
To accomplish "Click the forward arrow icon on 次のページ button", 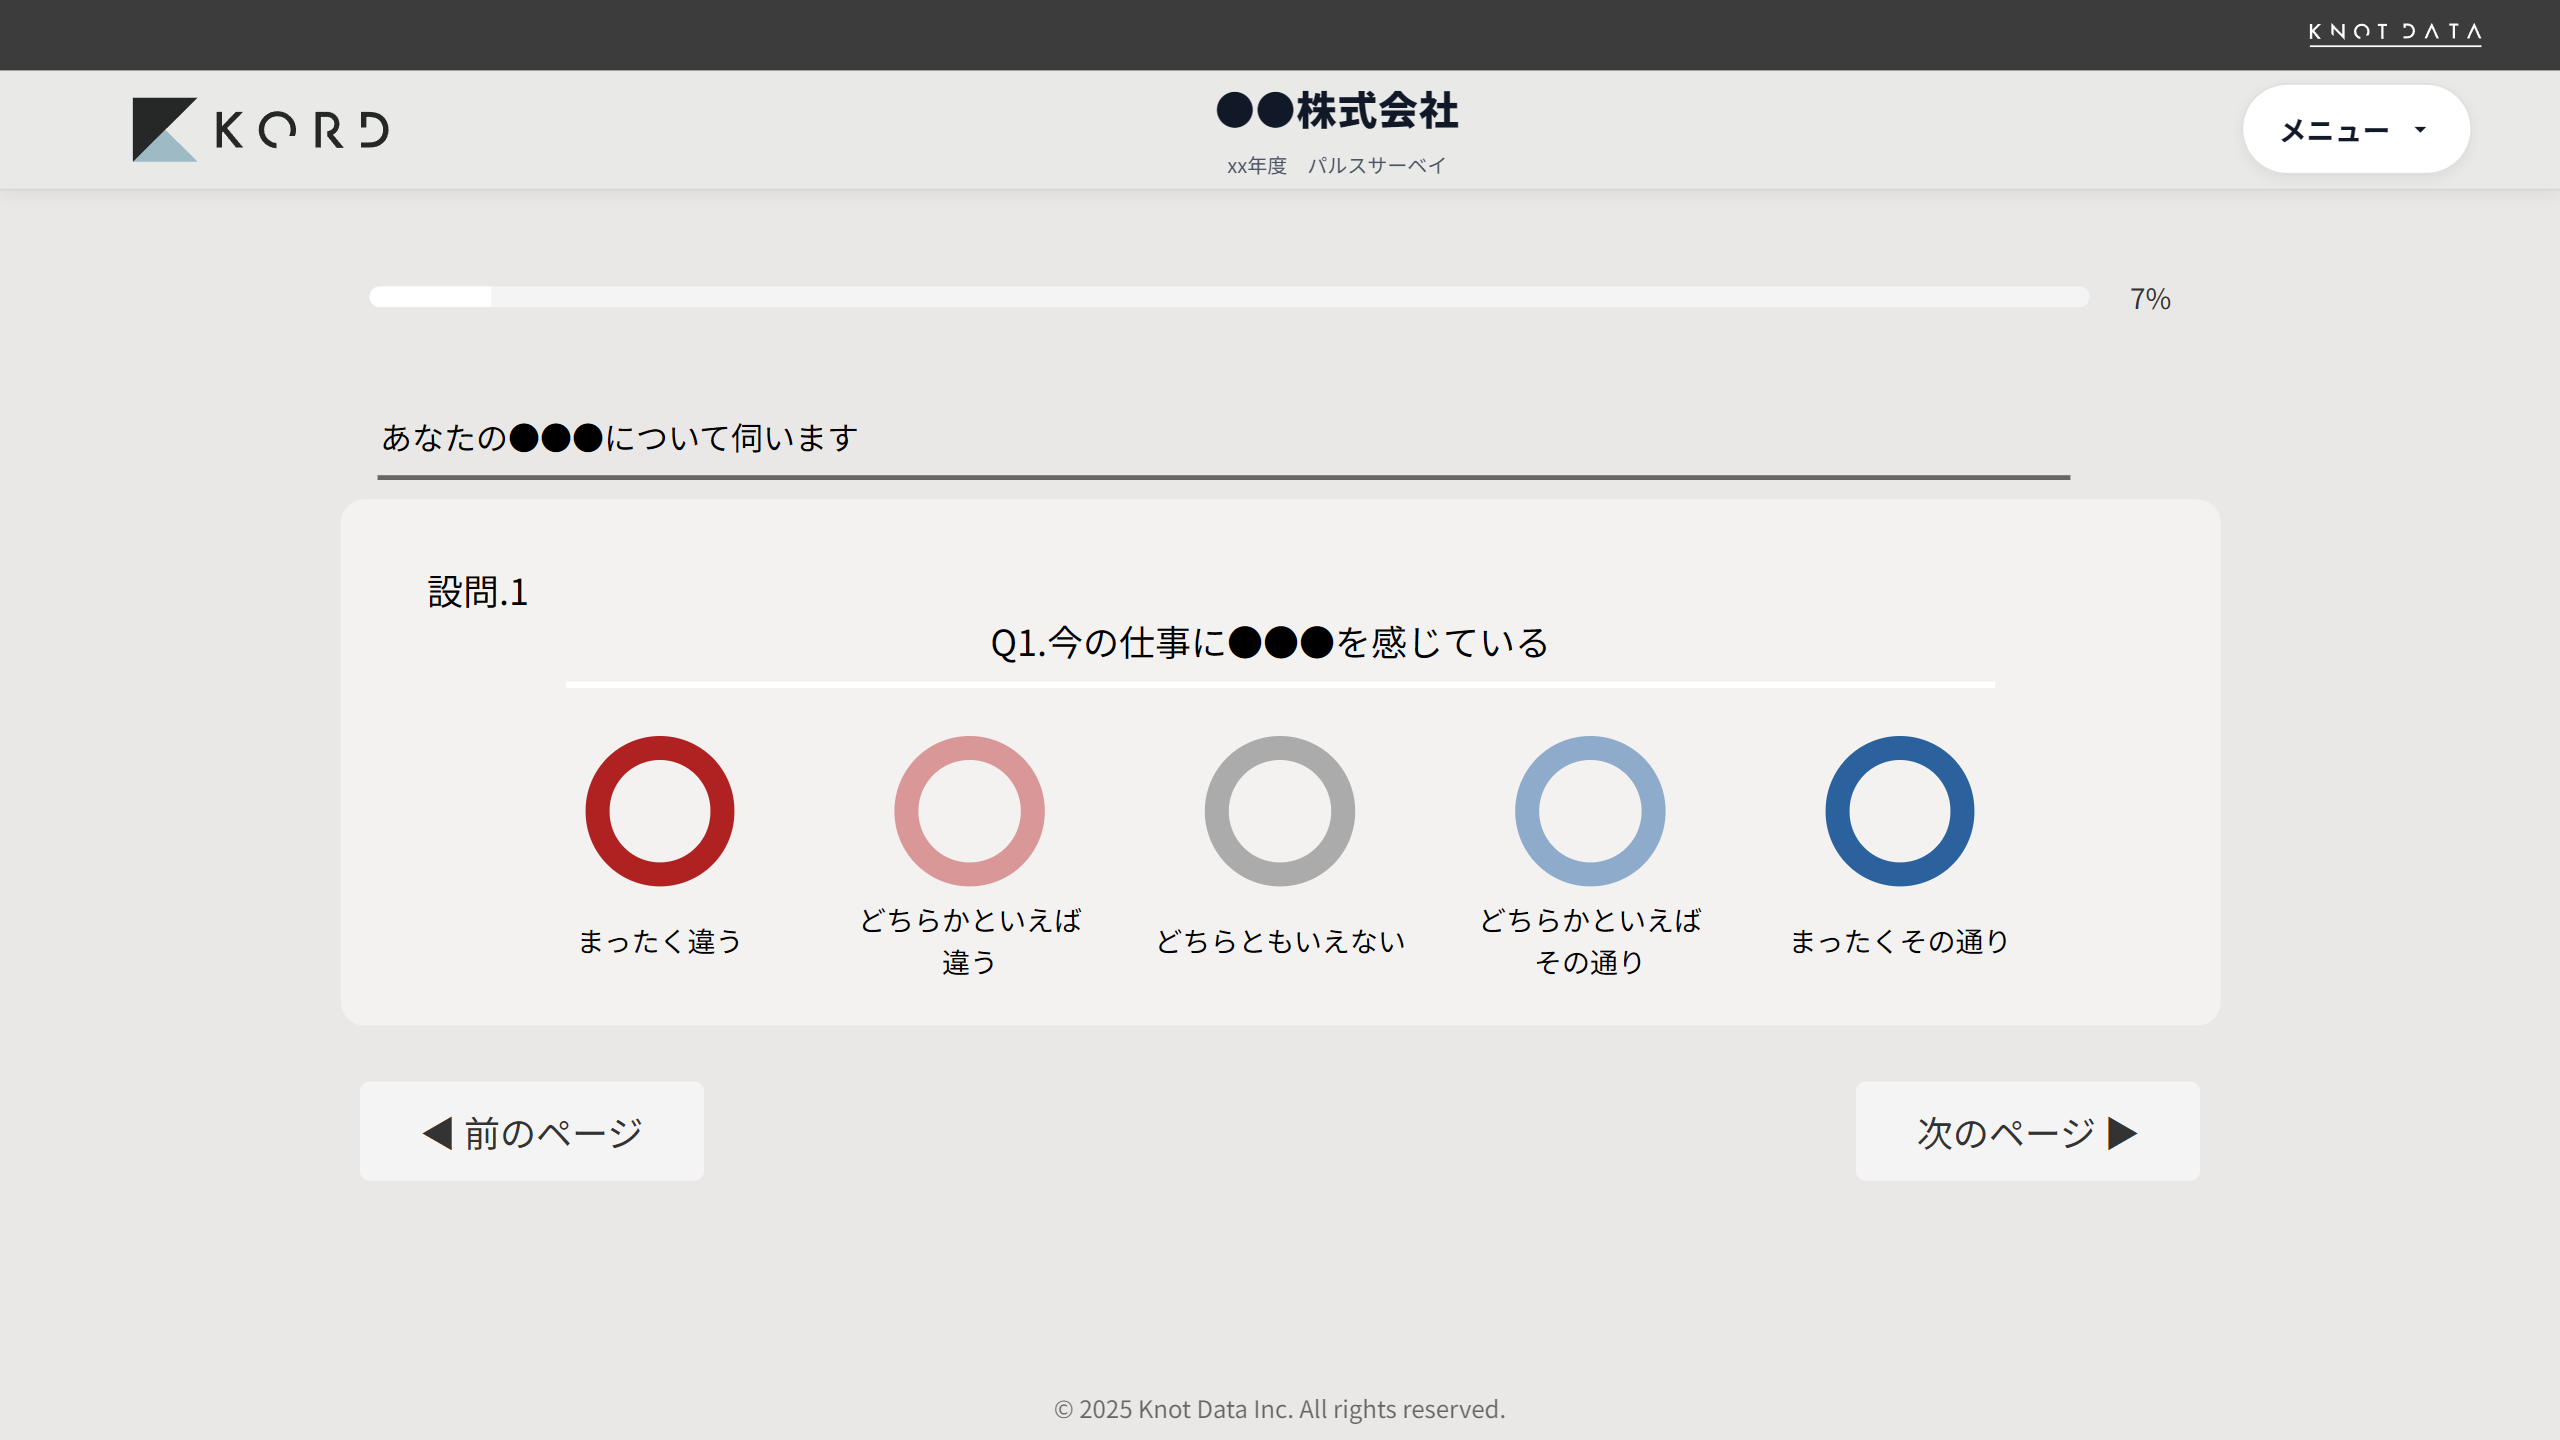I will click(2120, 1131).
